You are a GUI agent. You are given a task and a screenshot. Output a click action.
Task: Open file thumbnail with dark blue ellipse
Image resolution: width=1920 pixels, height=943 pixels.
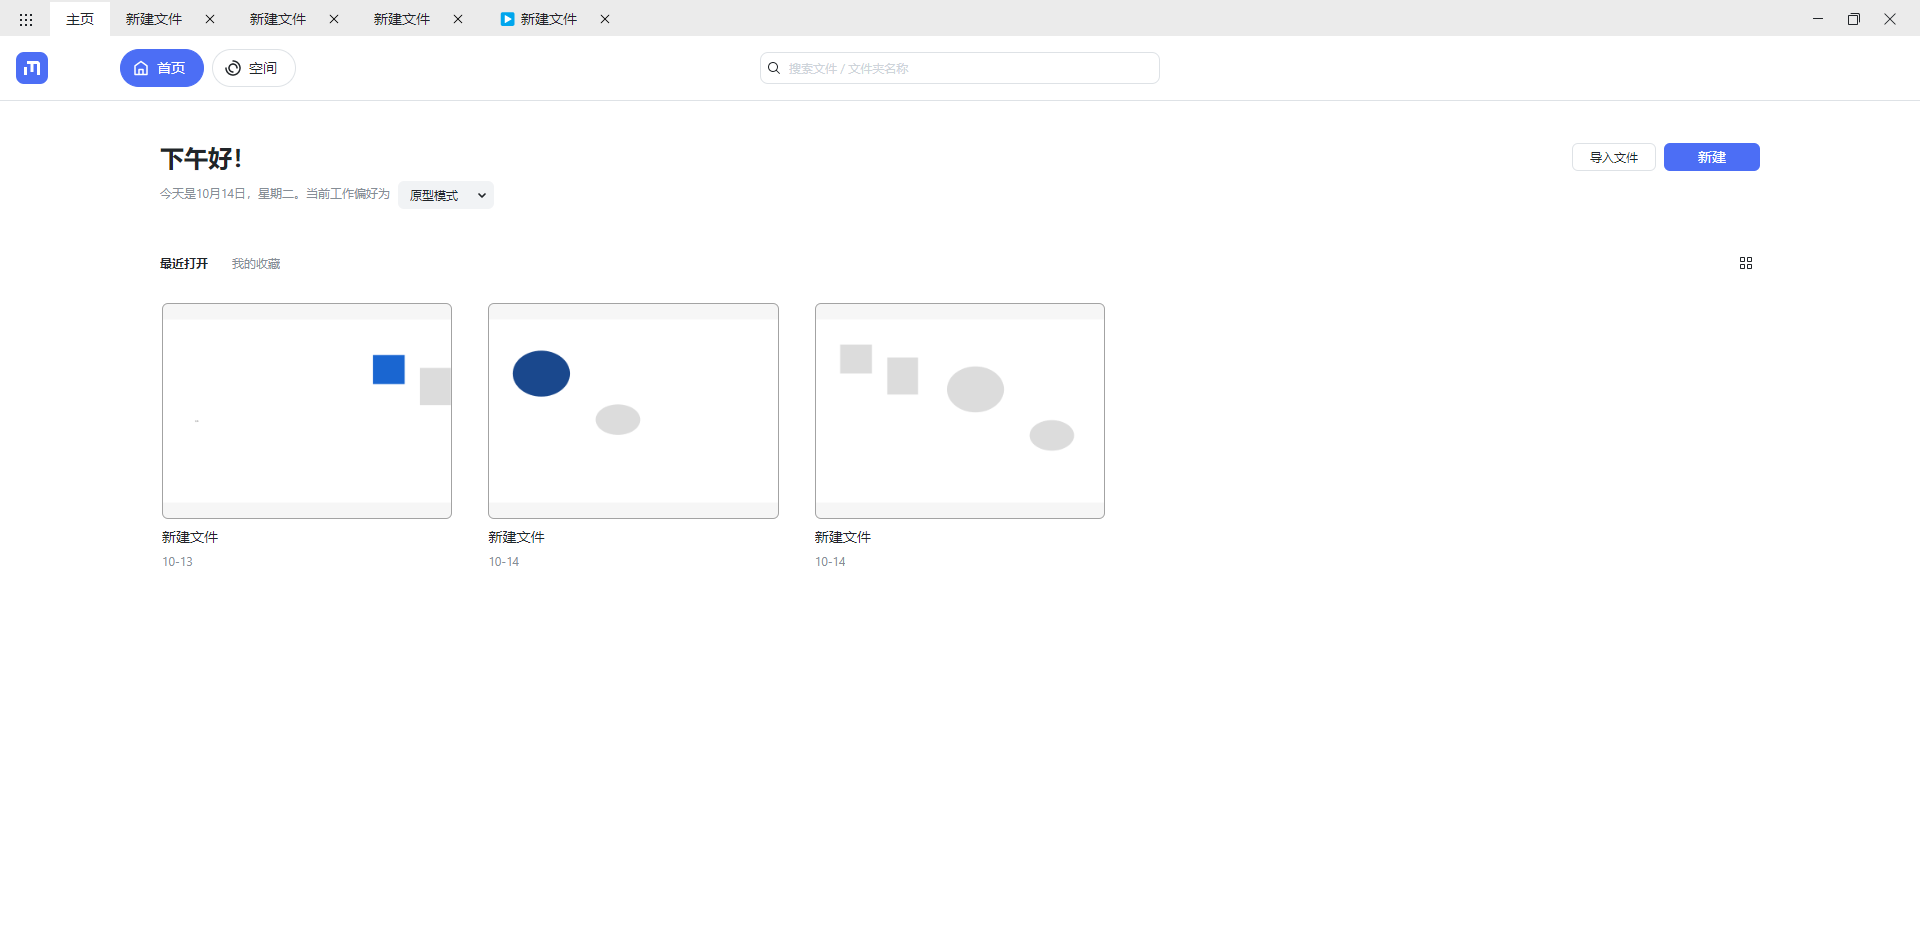633,411
